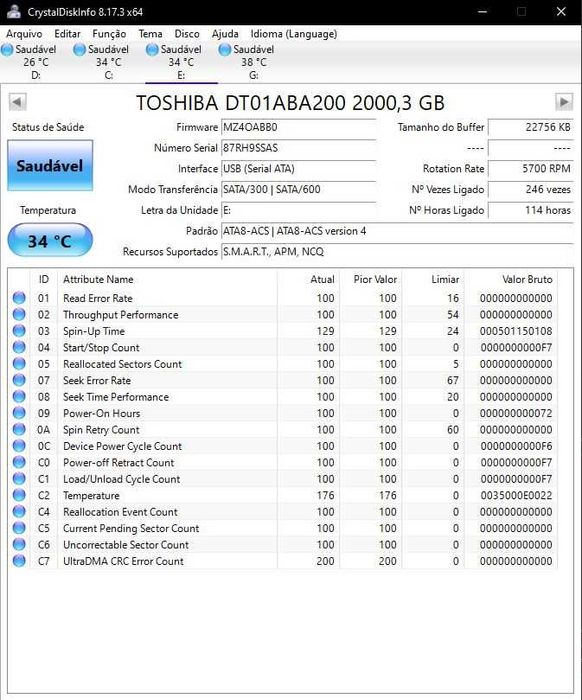Click status orb for Device Power Cycle Count
This screenshot has width=582, height=700.
[19, 446]
